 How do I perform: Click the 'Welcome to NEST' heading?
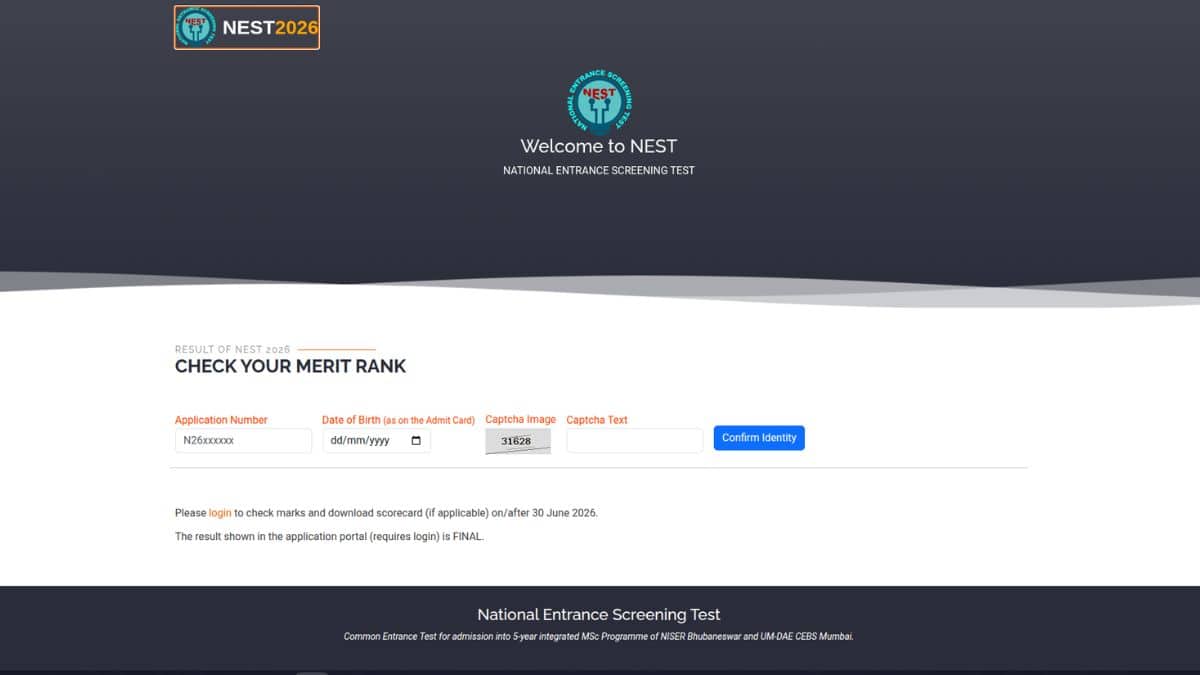599,146
